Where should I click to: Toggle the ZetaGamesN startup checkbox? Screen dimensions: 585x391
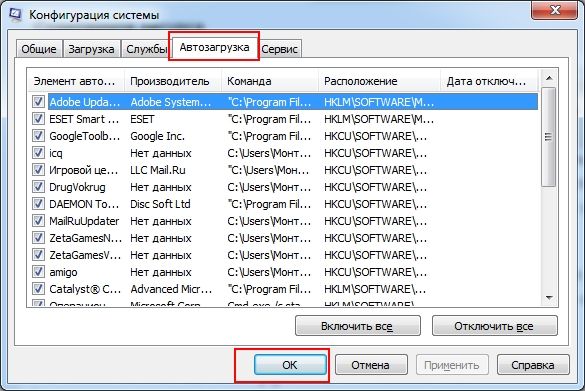pyautogui.click(x=38, y=238)
